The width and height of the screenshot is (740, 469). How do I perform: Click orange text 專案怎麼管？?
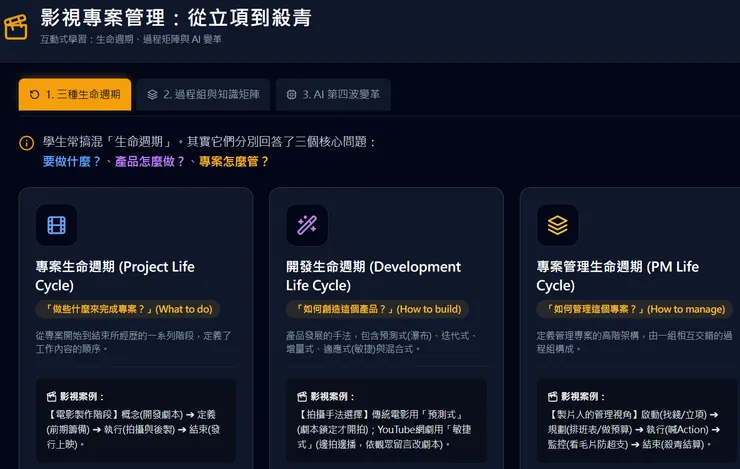pyautogui.click(x=234, y=161)
